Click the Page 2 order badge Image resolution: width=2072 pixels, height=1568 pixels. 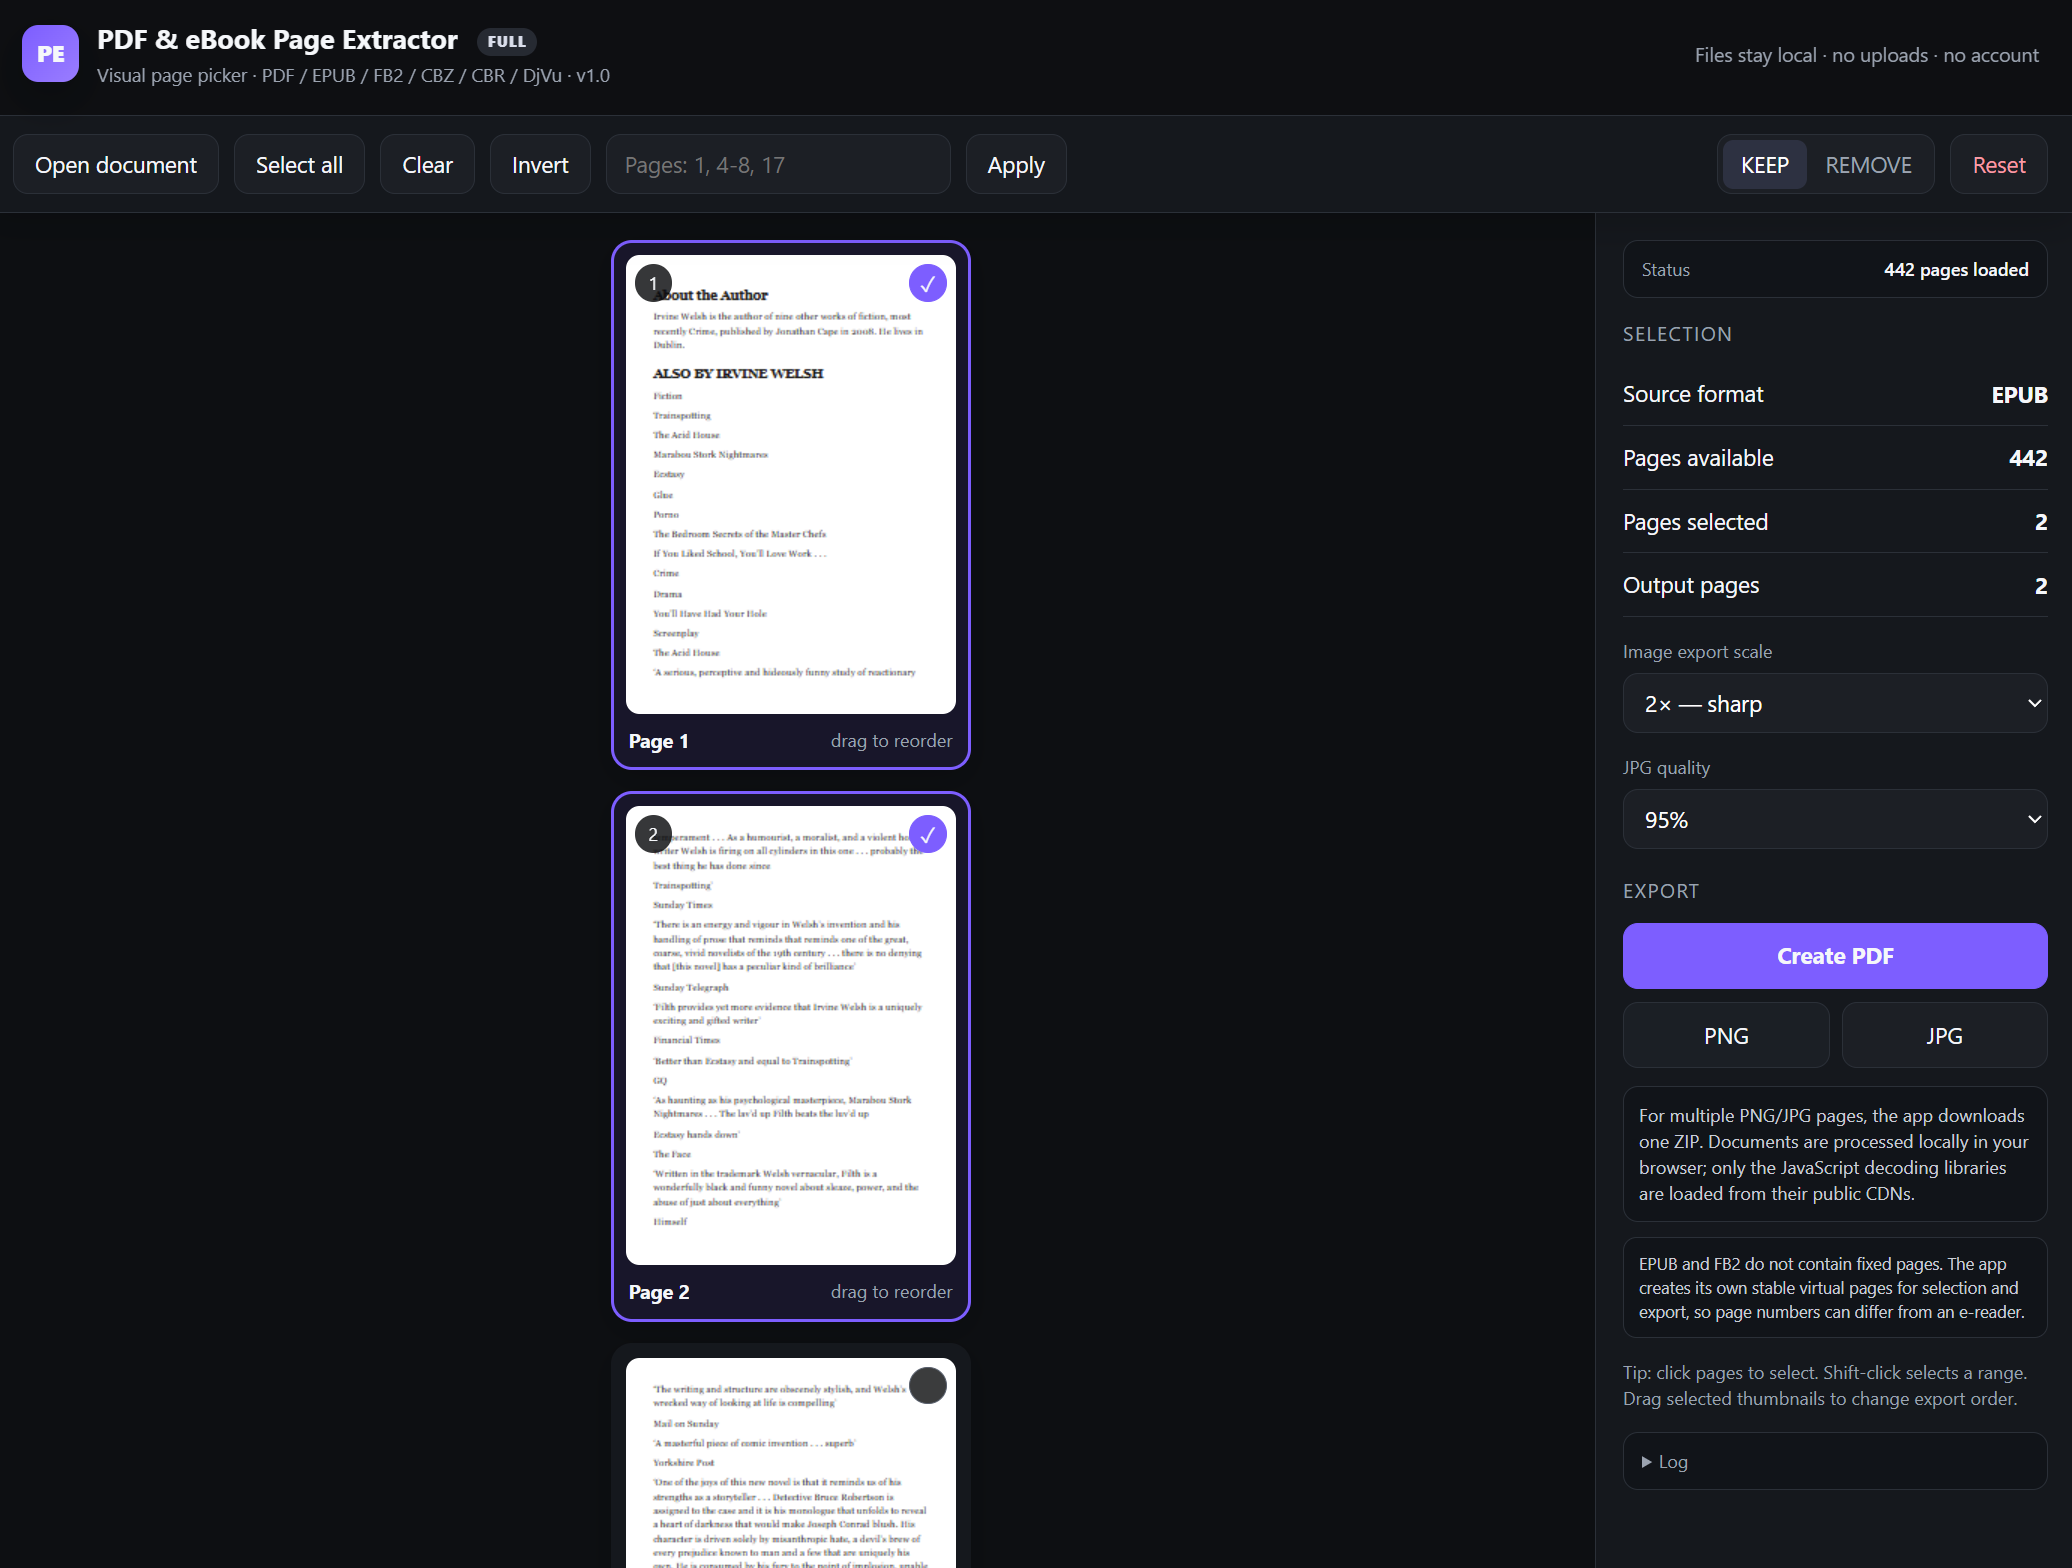click(x=653, y=835)
